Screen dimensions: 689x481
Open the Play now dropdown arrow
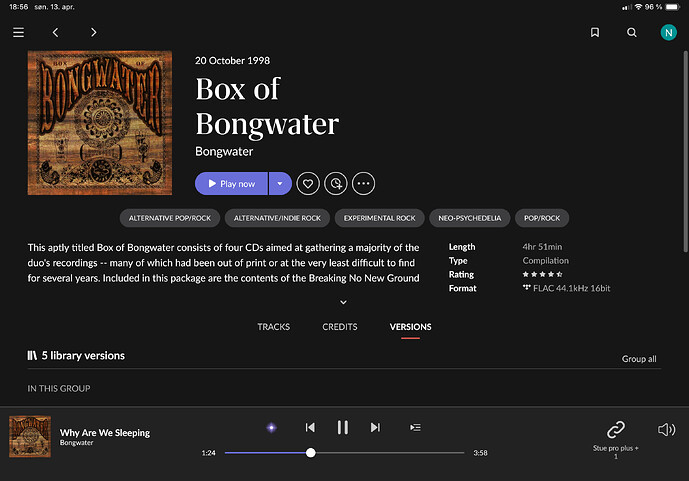point(280,184)
